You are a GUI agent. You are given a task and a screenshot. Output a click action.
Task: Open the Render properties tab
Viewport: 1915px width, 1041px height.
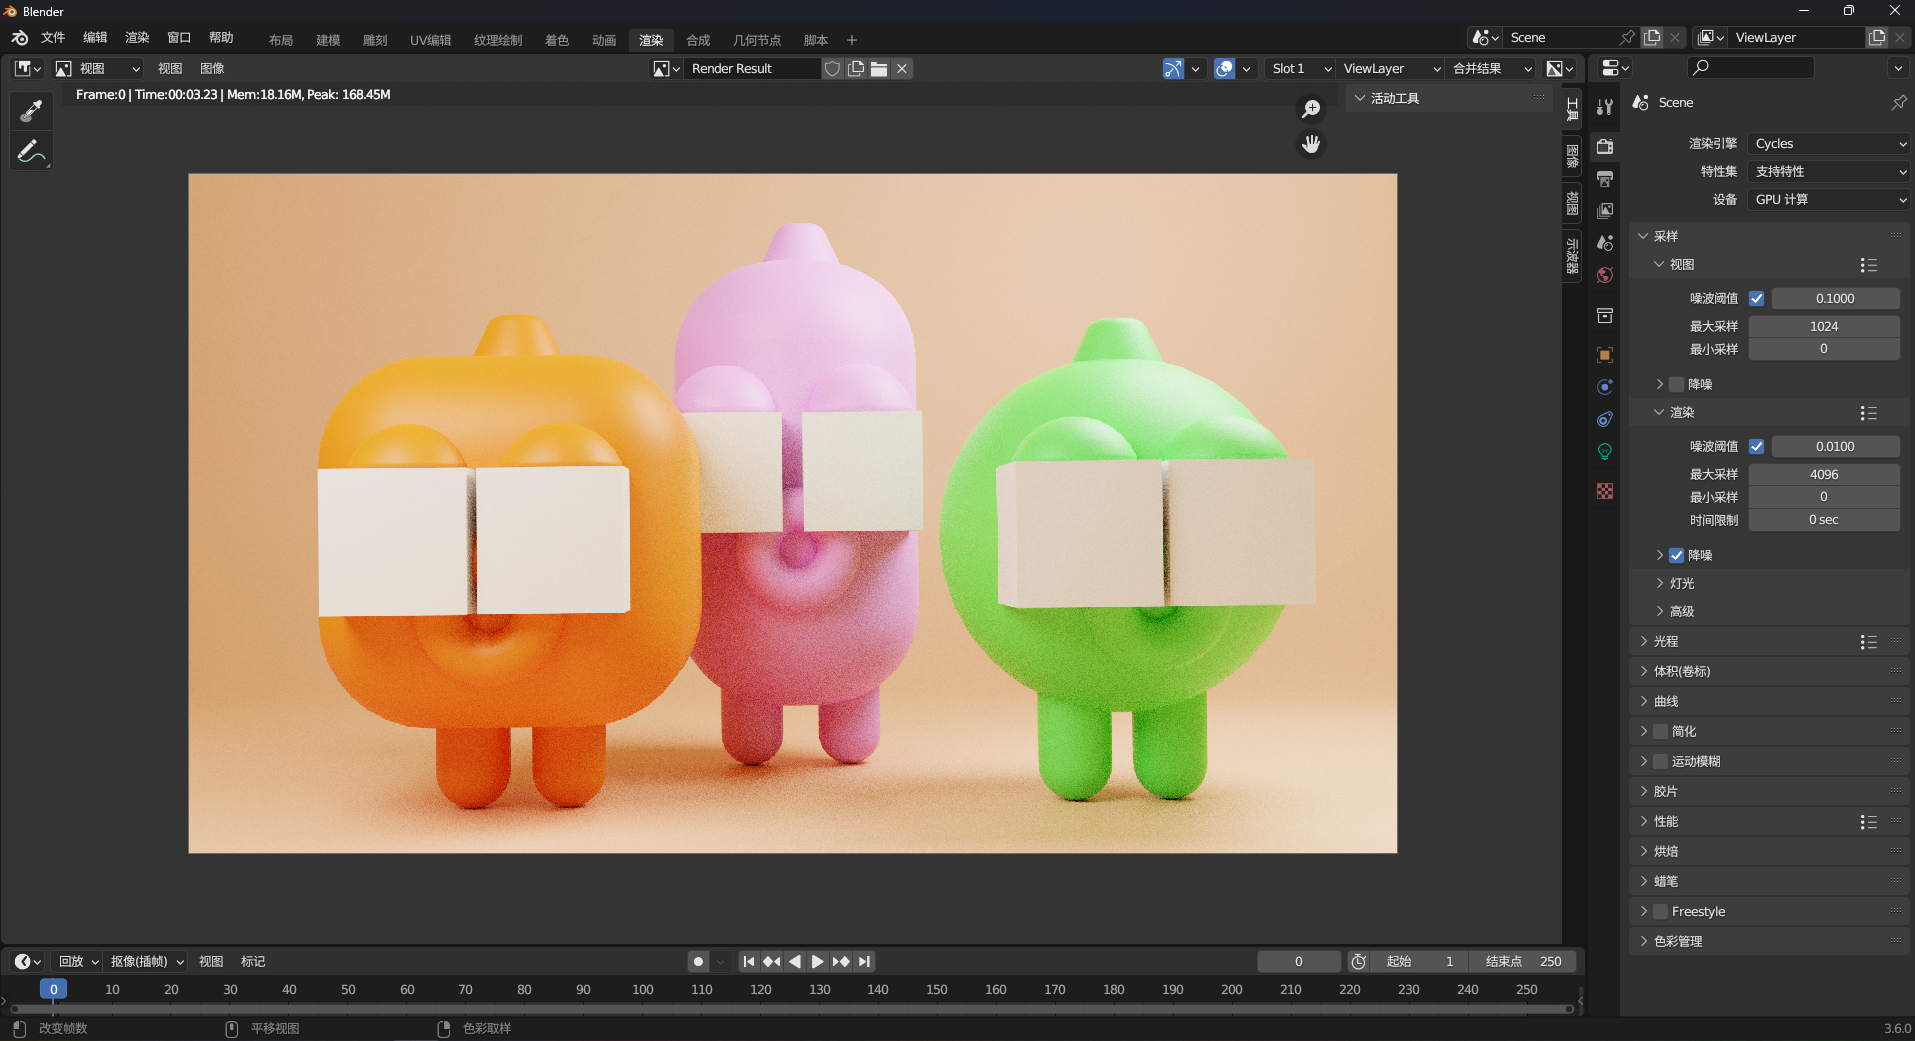point(1605,146)
